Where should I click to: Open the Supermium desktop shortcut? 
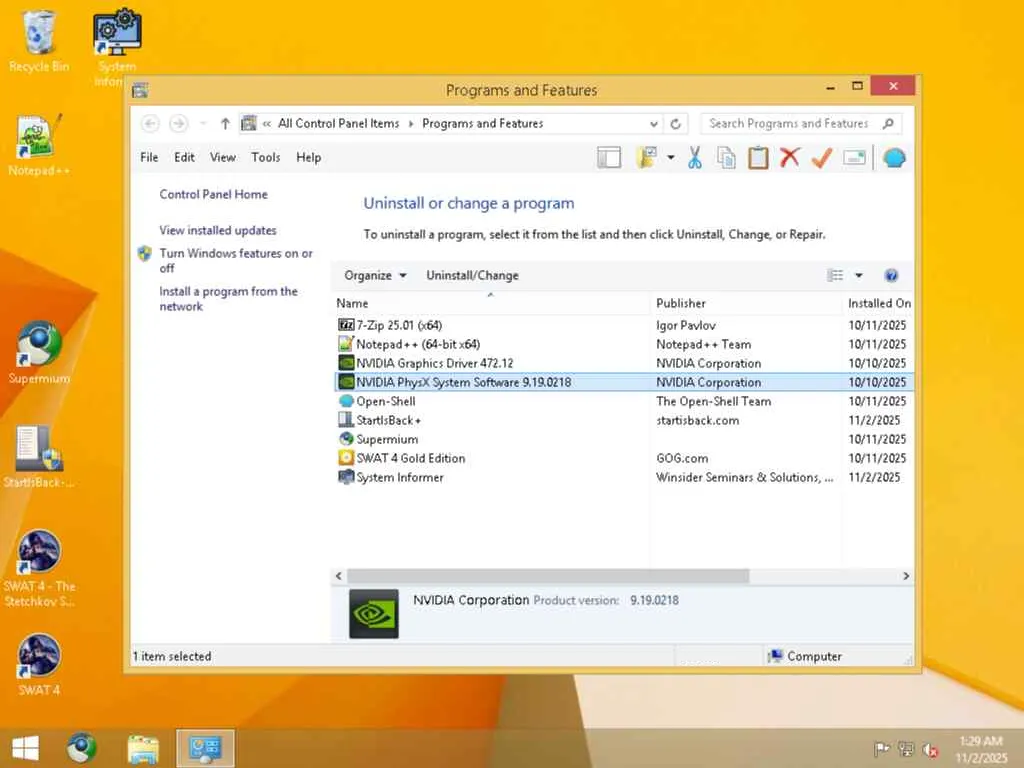39,353
